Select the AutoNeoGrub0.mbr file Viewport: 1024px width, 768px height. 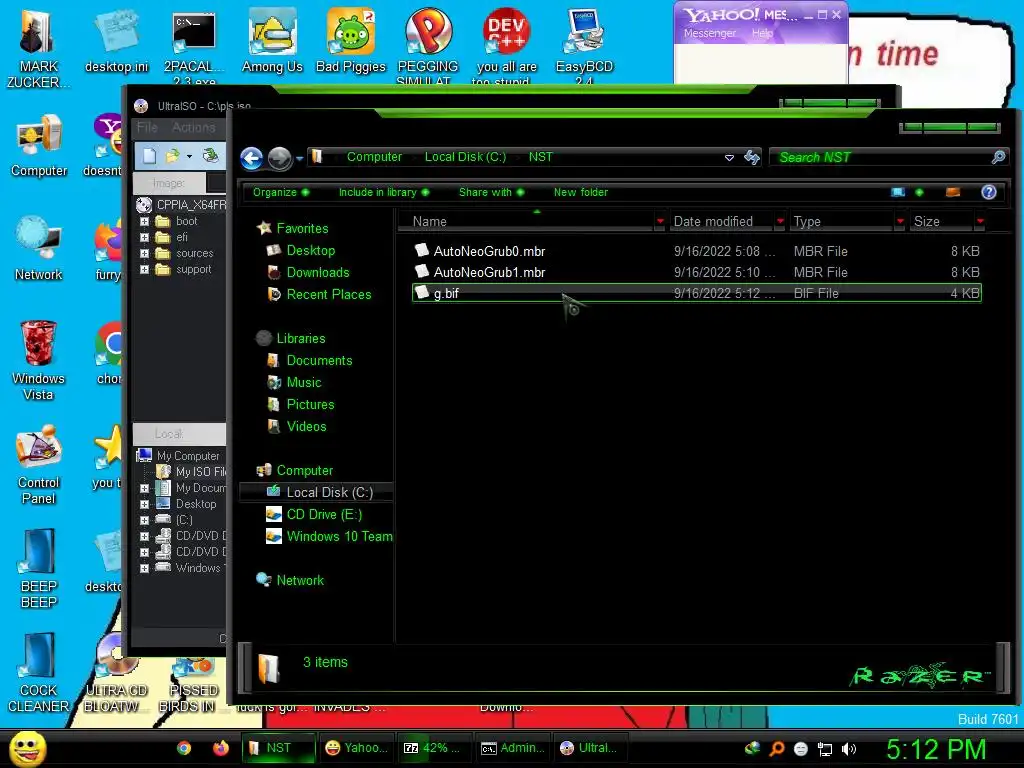click(x=697, y=251)
